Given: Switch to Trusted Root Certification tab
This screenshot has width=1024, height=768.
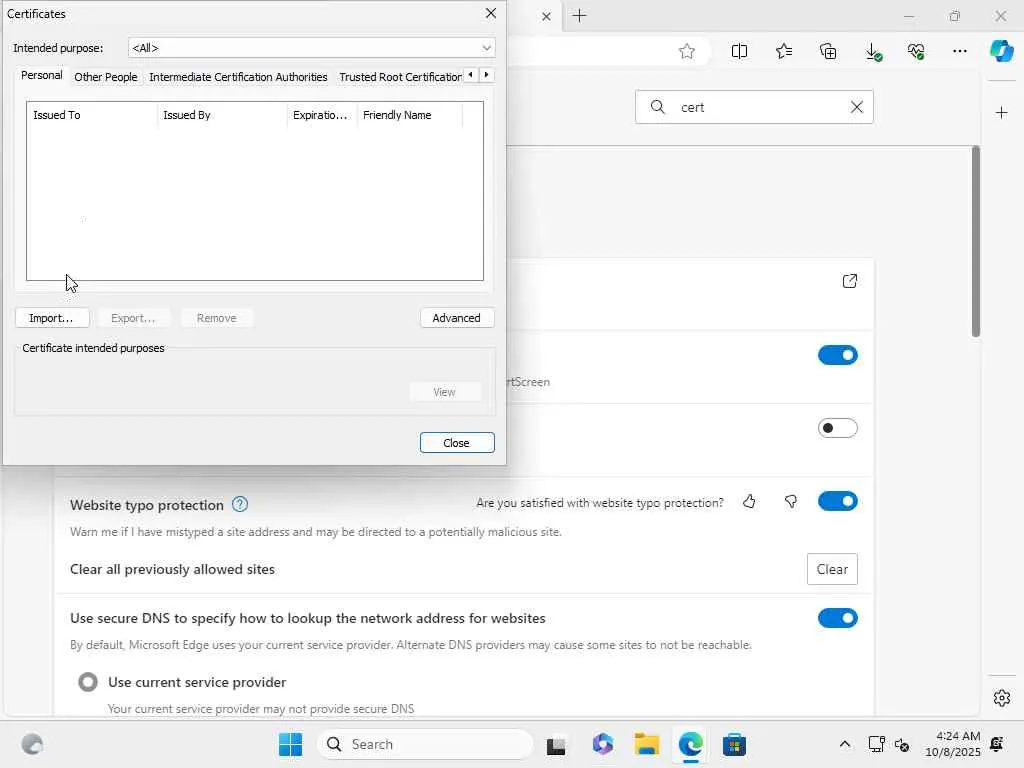Looking at the screenshot, I should point(399,77).
